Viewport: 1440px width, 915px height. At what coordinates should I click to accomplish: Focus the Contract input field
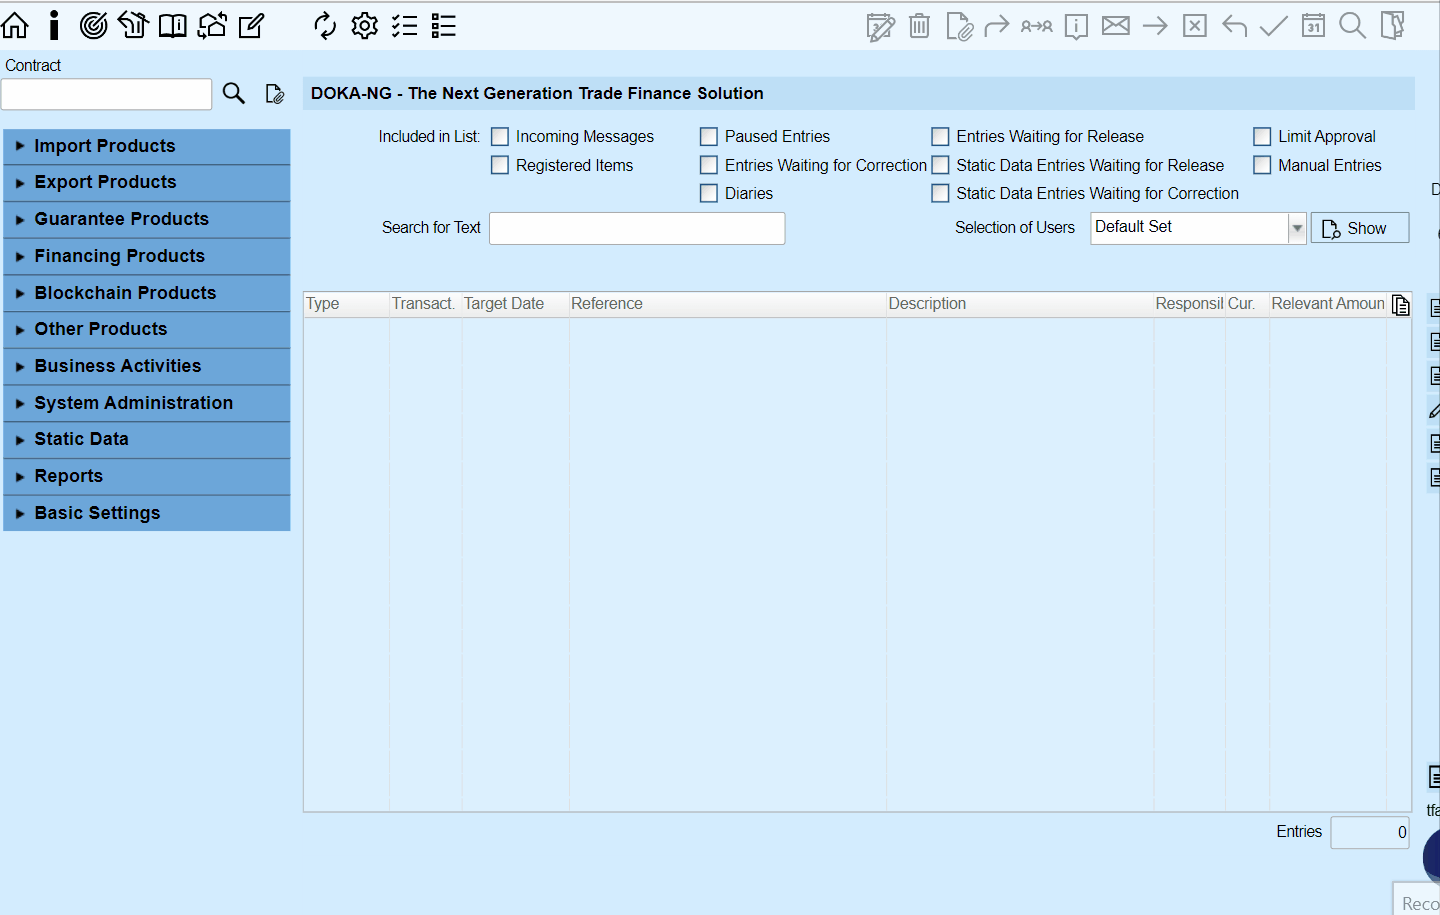coord(107,94)
